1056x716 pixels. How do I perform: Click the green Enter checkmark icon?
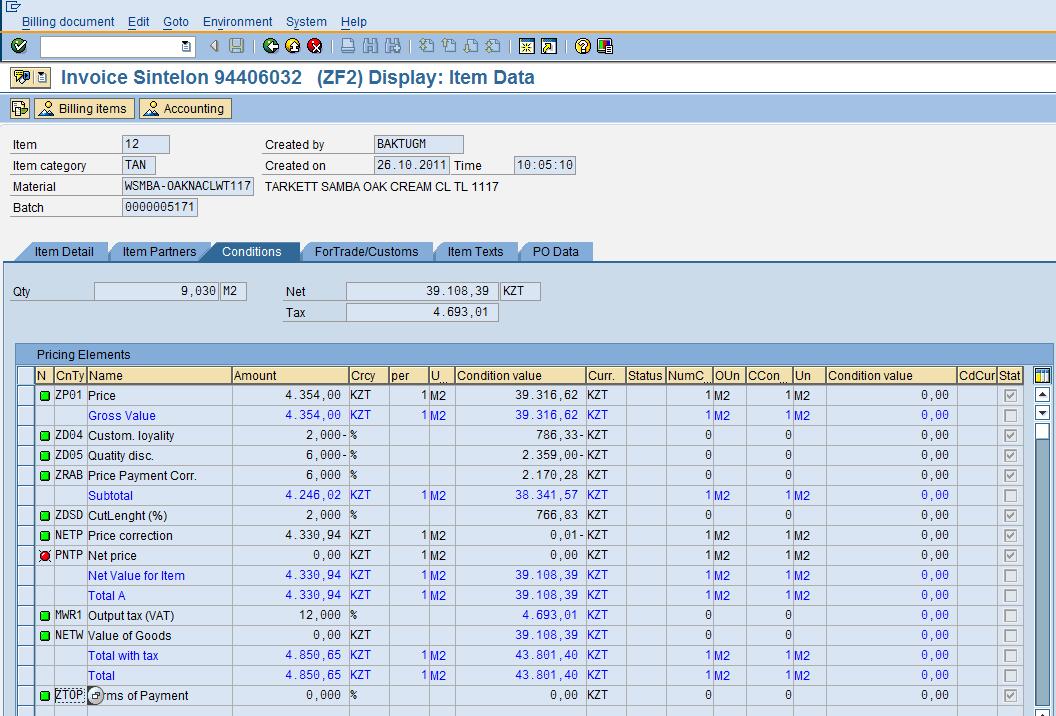point(19,46)
